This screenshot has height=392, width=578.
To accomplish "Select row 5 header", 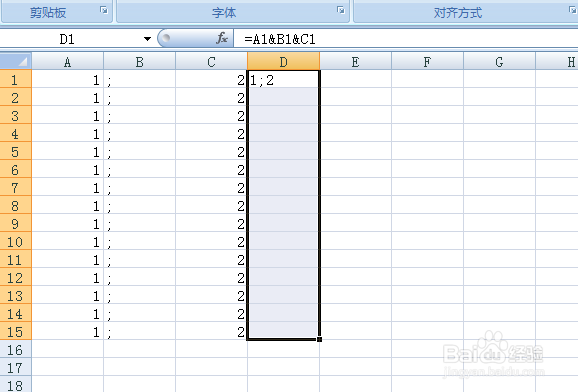I will tap(15, 151).
